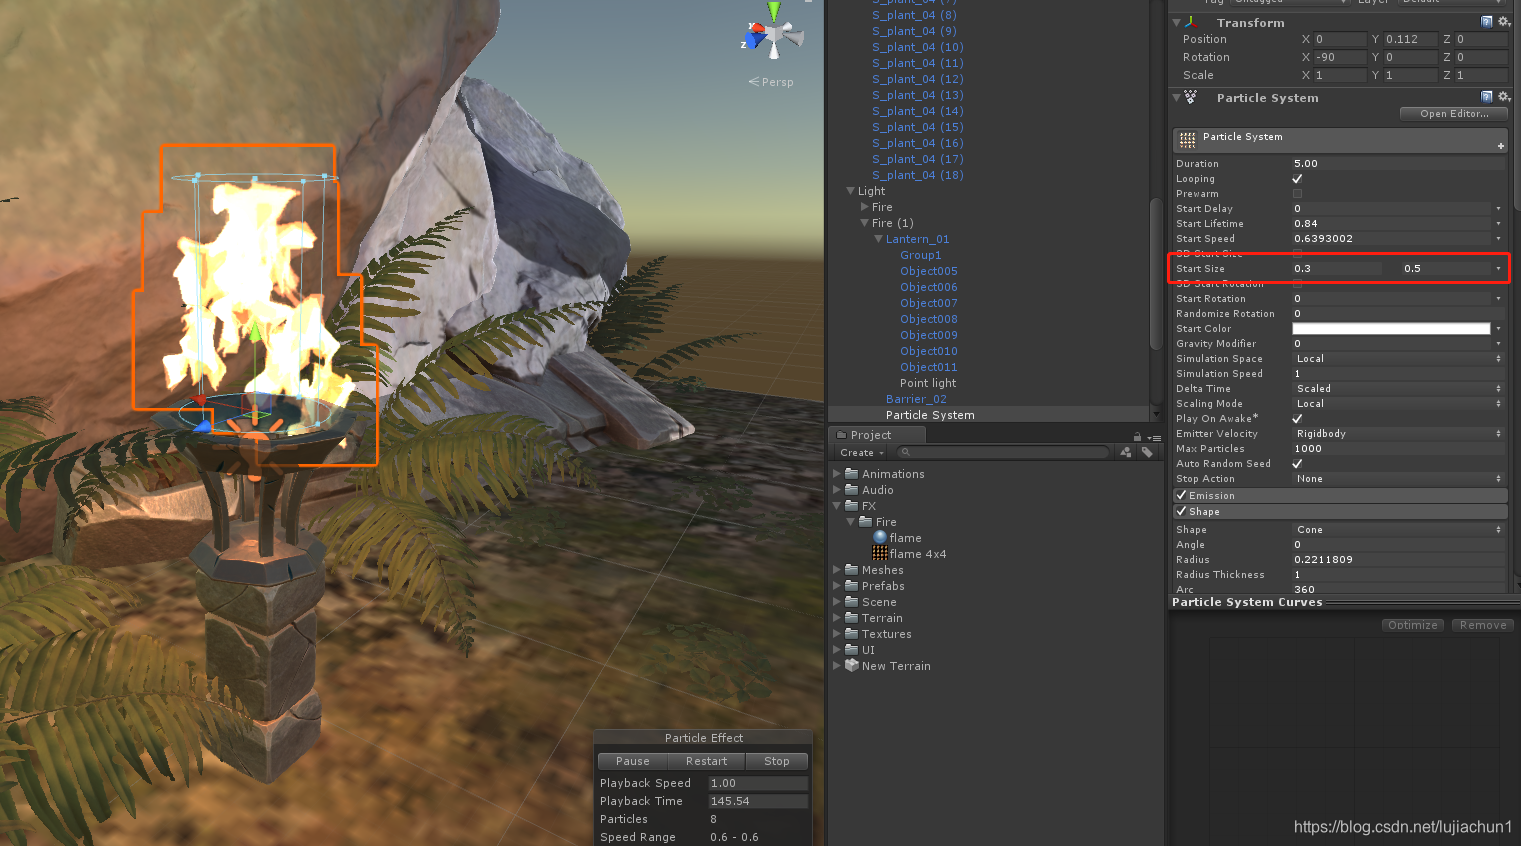Click the scene orientation gizmo in viewport
This screenshot has height=846, width=1521.
773,33
